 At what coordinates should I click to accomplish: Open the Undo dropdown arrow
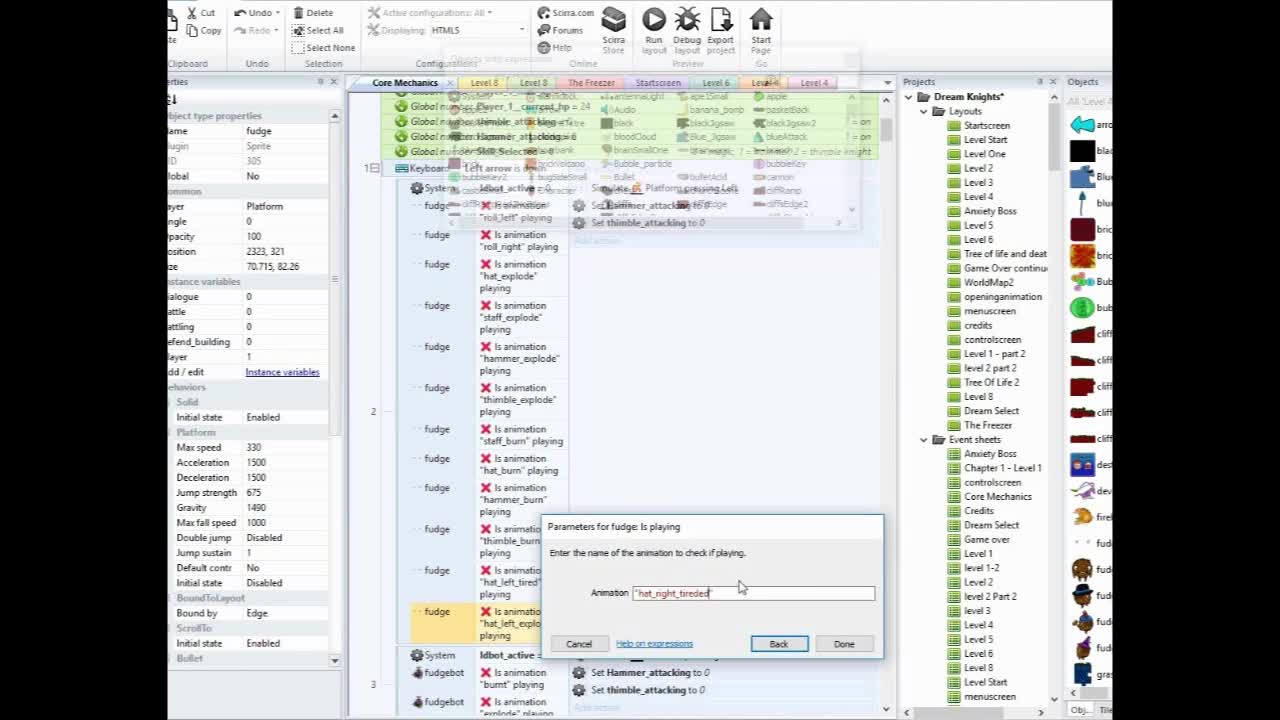click(x=278, y=13)
